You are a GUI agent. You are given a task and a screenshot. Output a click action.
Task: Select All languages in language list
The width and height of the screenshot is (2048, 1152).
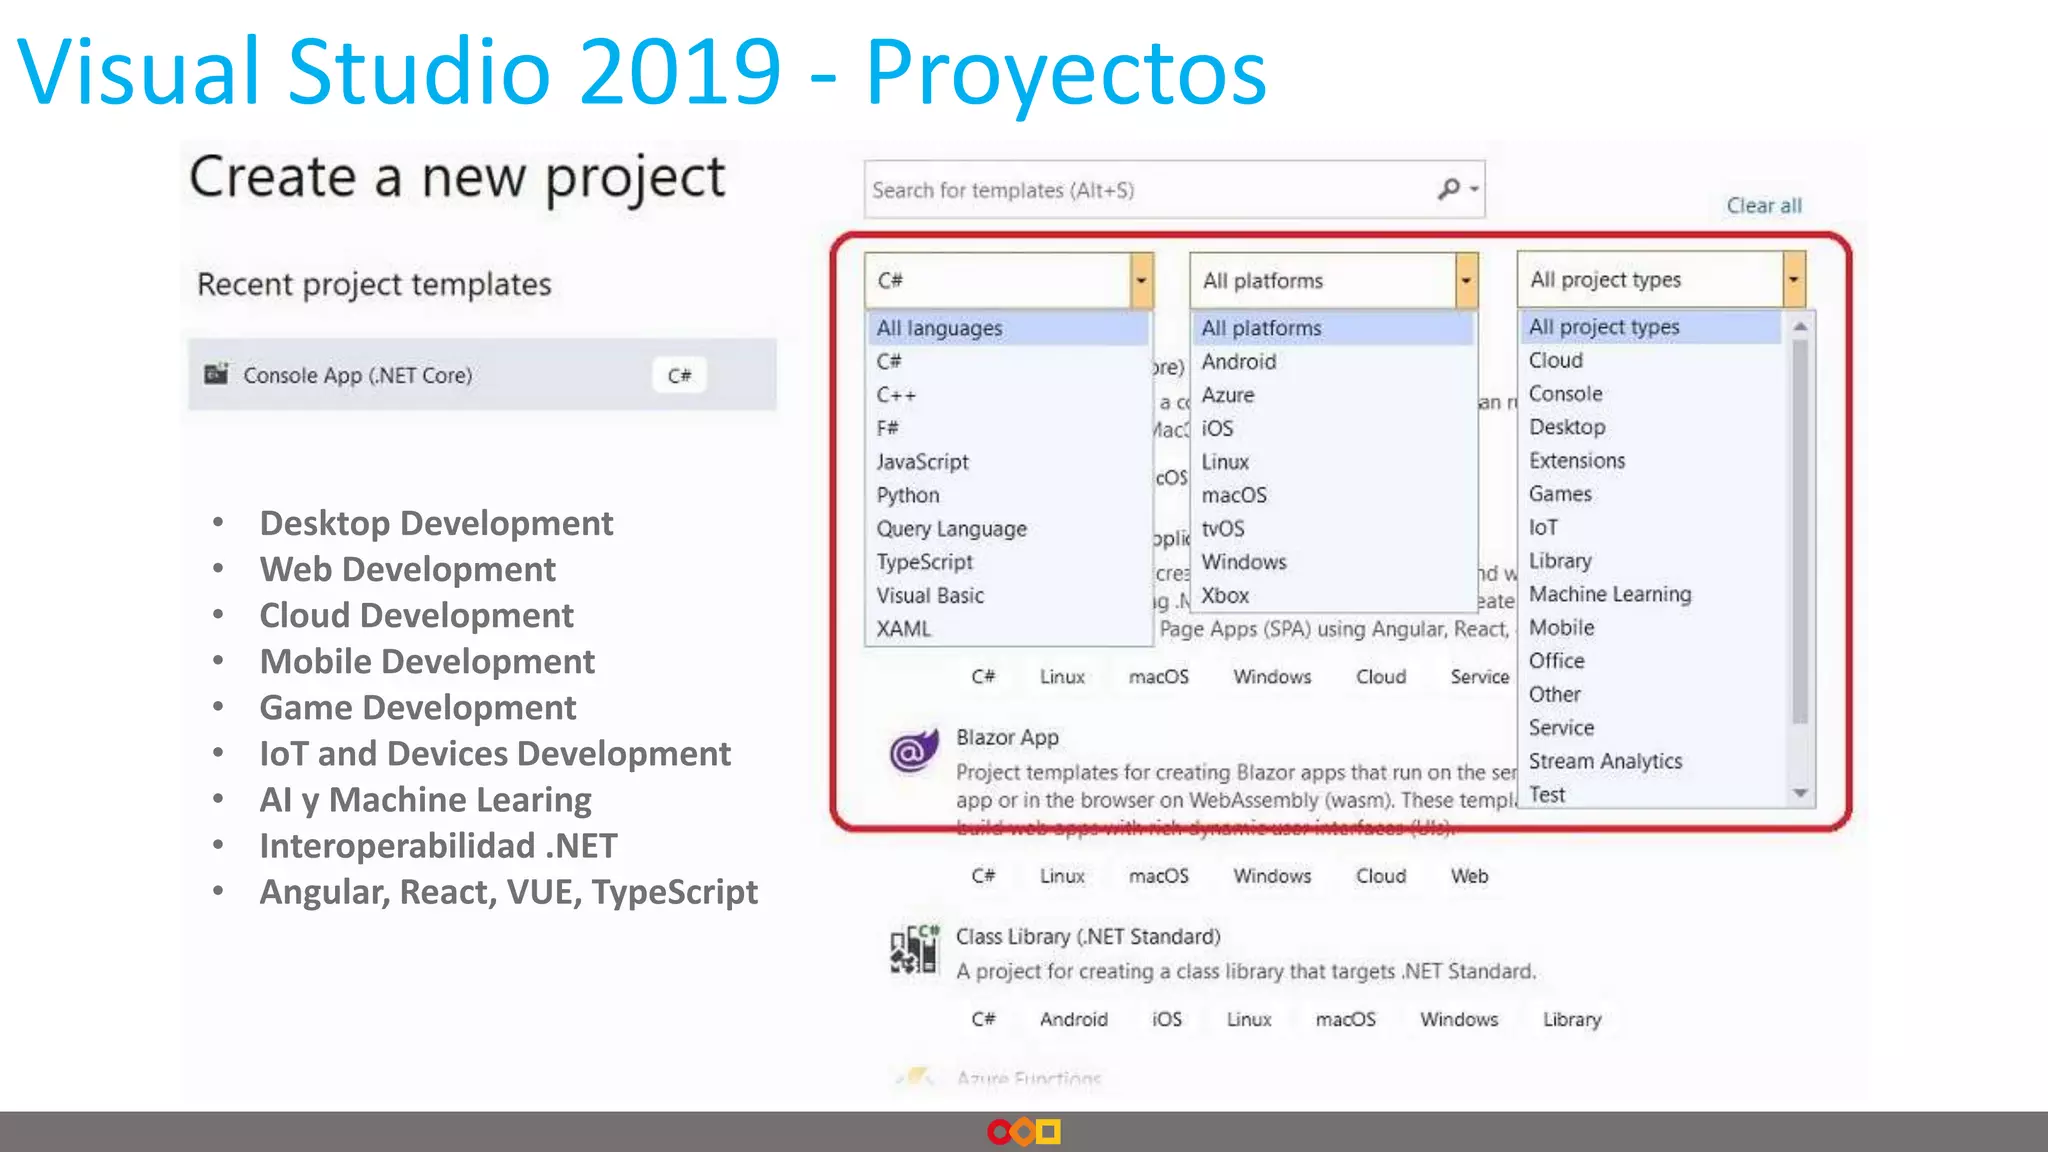click(x=1008, y=328)
